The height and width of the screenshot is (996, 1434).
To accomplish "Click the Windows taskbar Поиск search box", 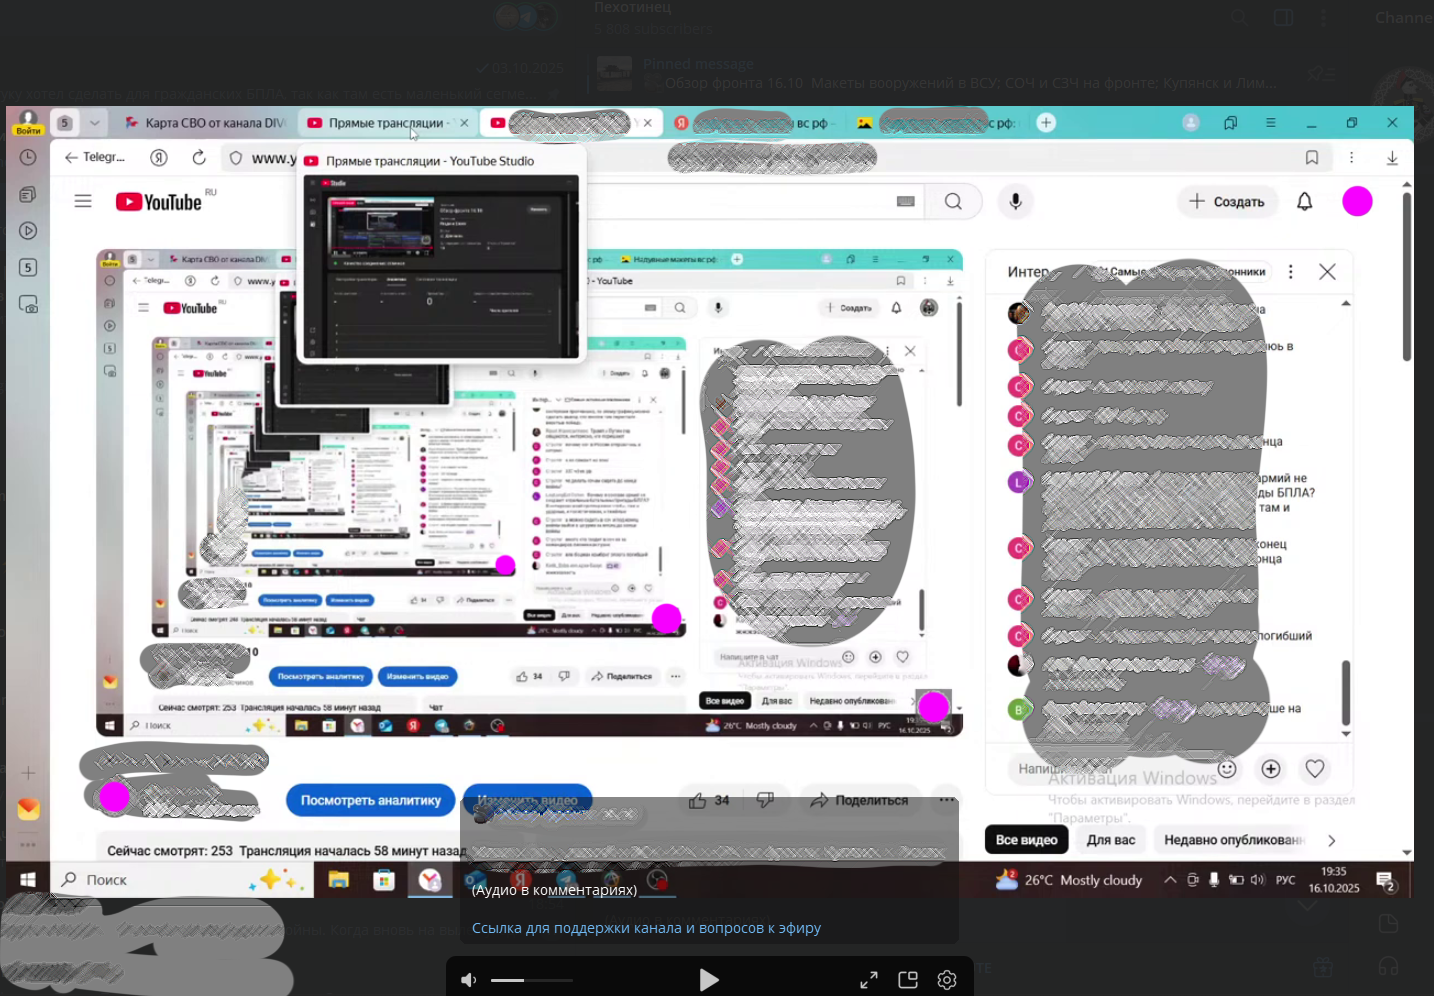I will point(182,880).
